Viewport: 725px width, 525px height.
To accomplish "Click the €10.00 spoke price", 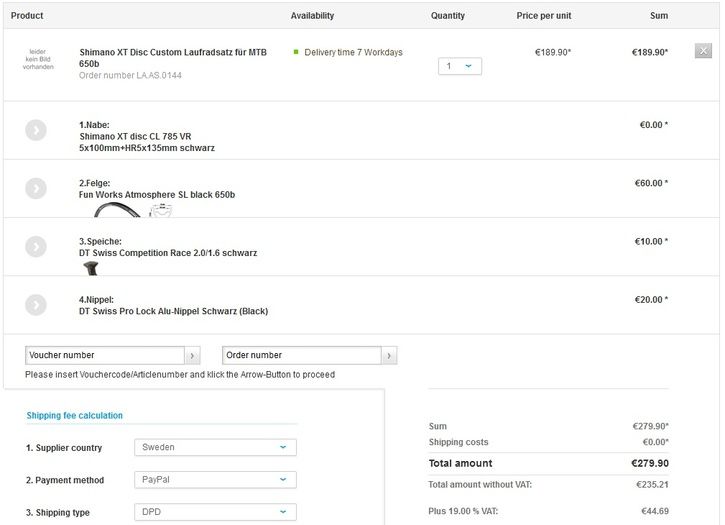I will pos(651,241).
